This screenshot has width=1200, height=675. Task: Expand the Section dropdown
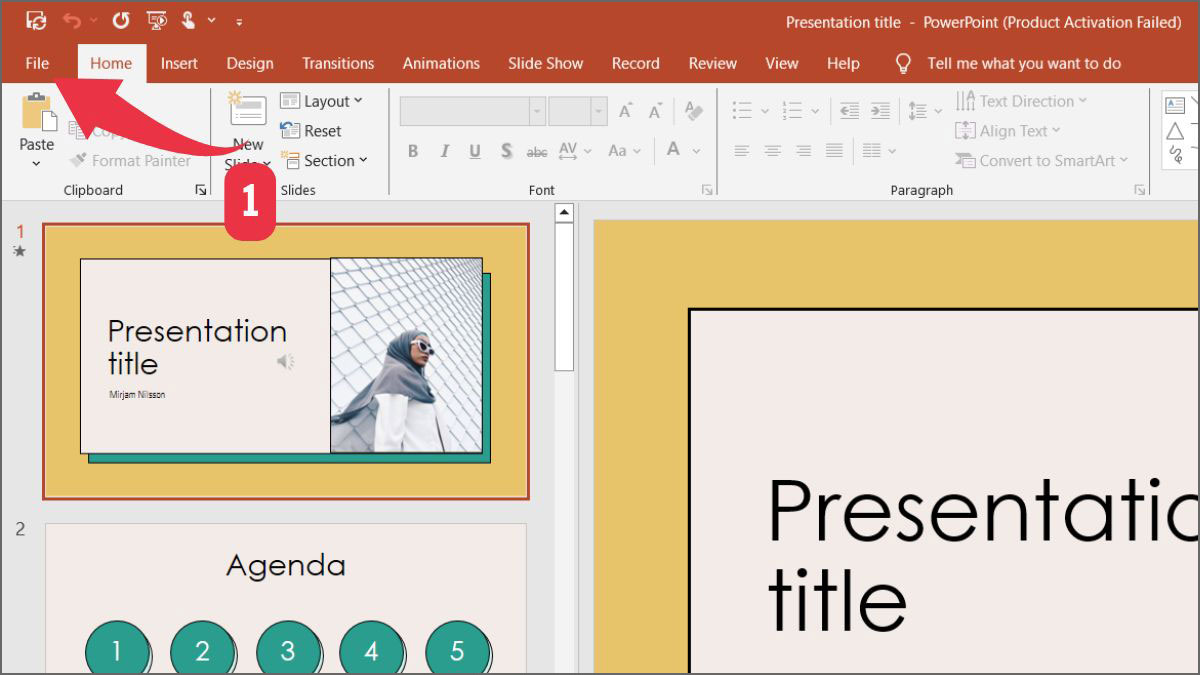[326, 160]
